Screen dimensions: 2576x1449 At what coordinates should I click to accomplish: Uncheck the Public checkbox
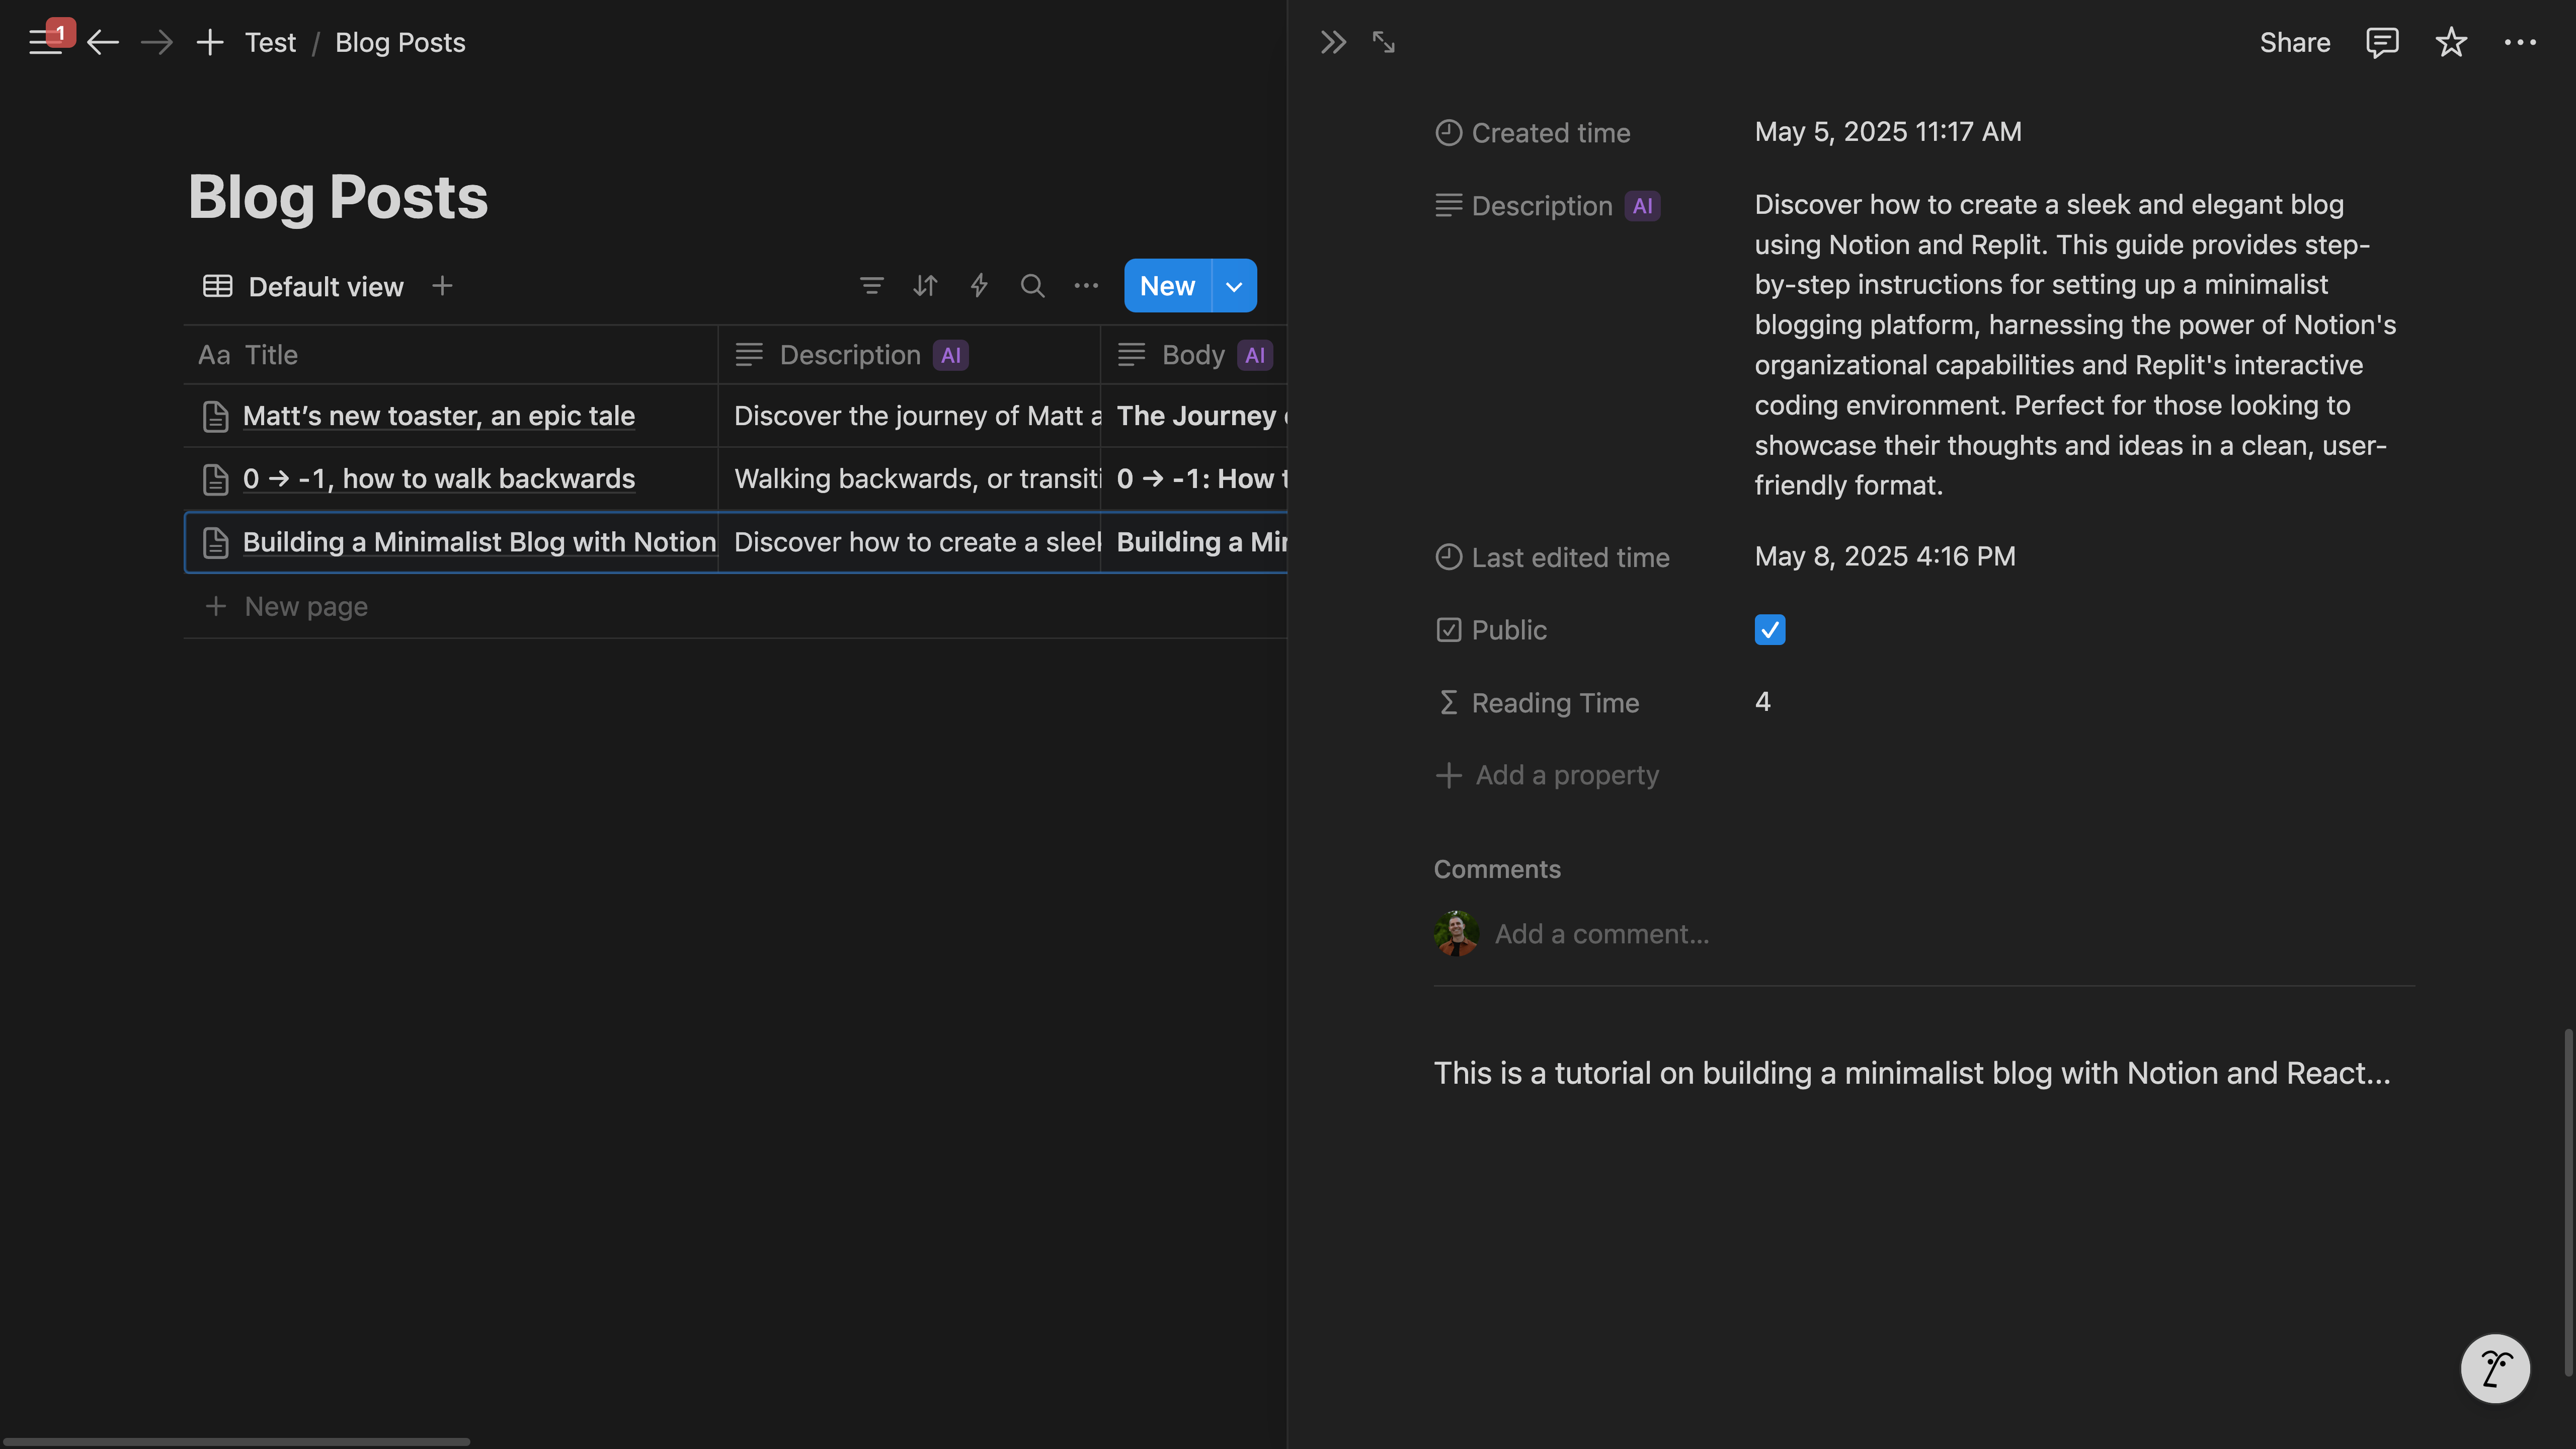[x=1769, y=630]
